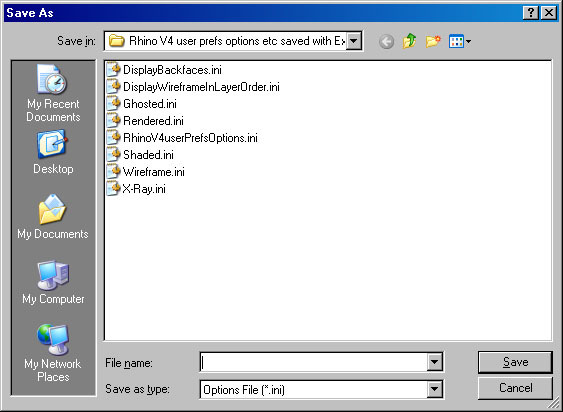Browse My Network Places
Viewport: 563px width, 412px height.
pos(53,353)
